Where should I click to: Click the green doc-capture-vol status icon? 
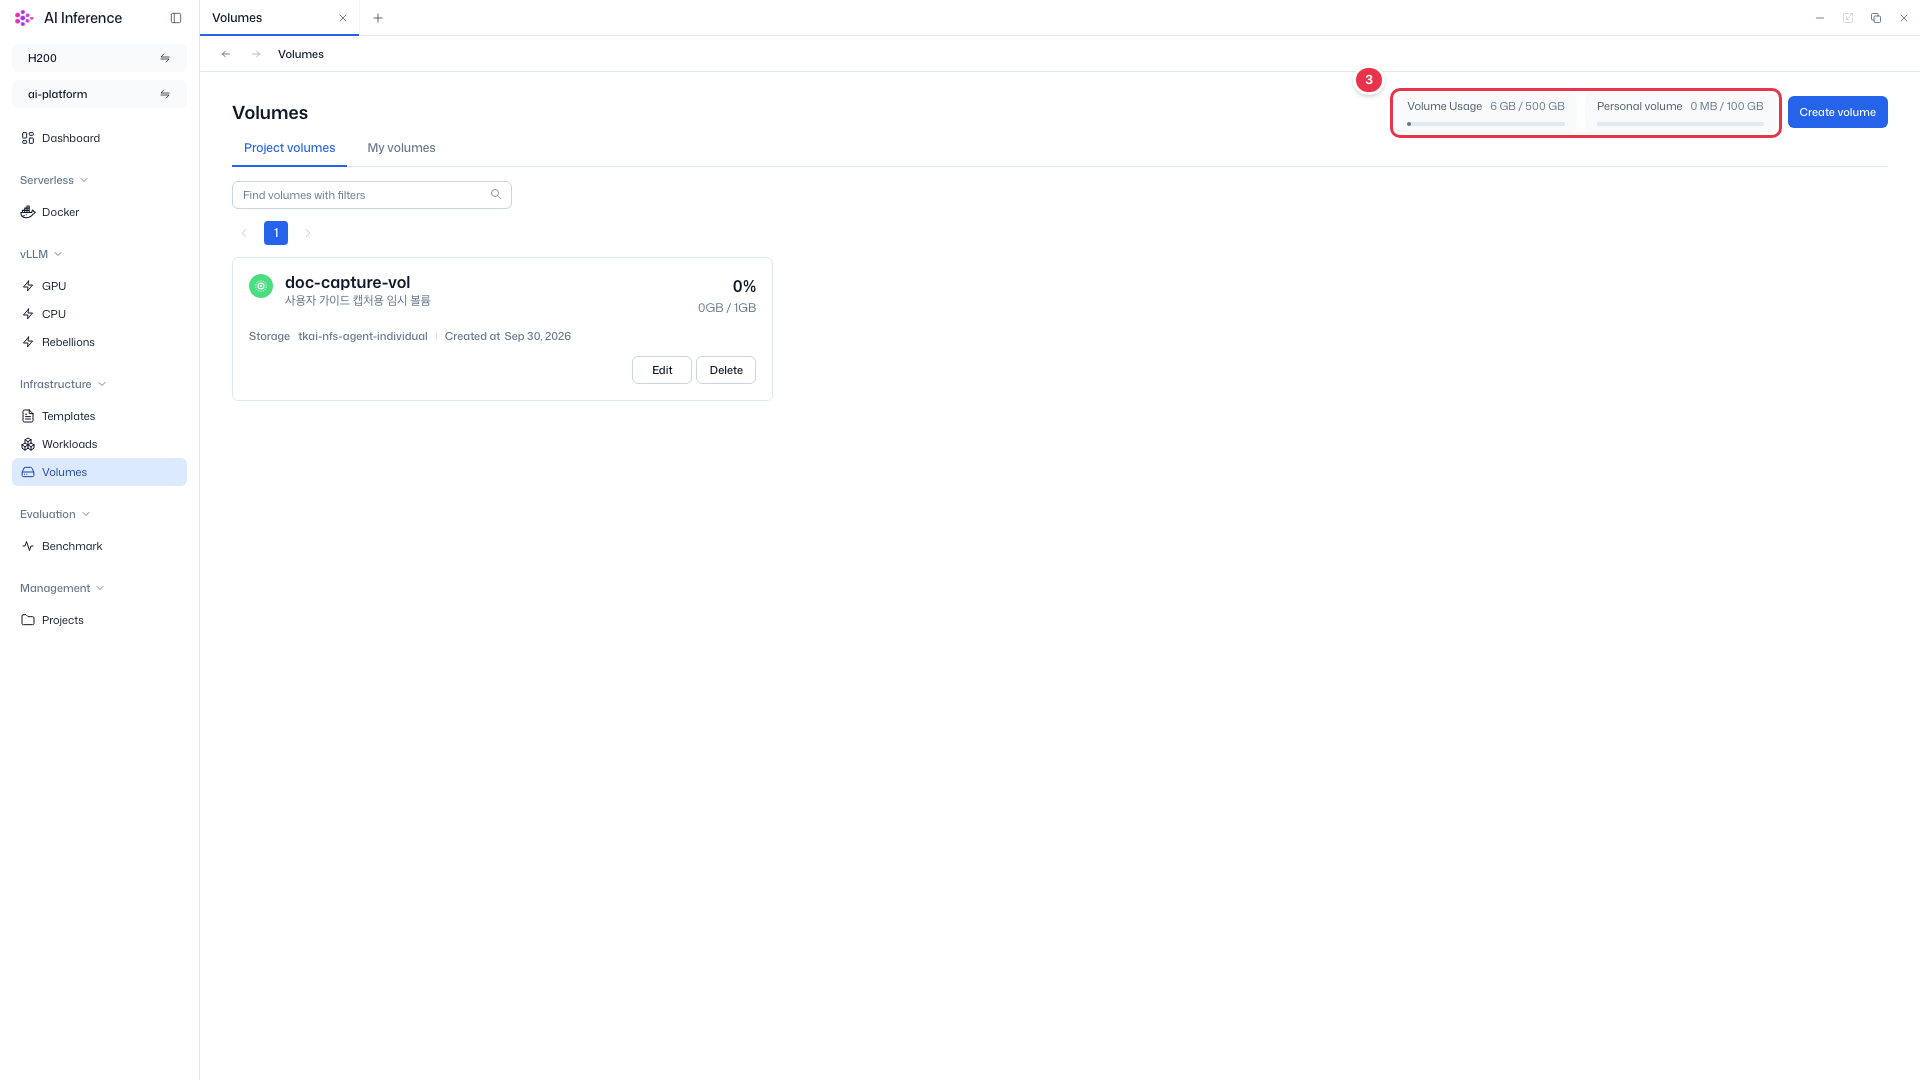coord(261,286)
